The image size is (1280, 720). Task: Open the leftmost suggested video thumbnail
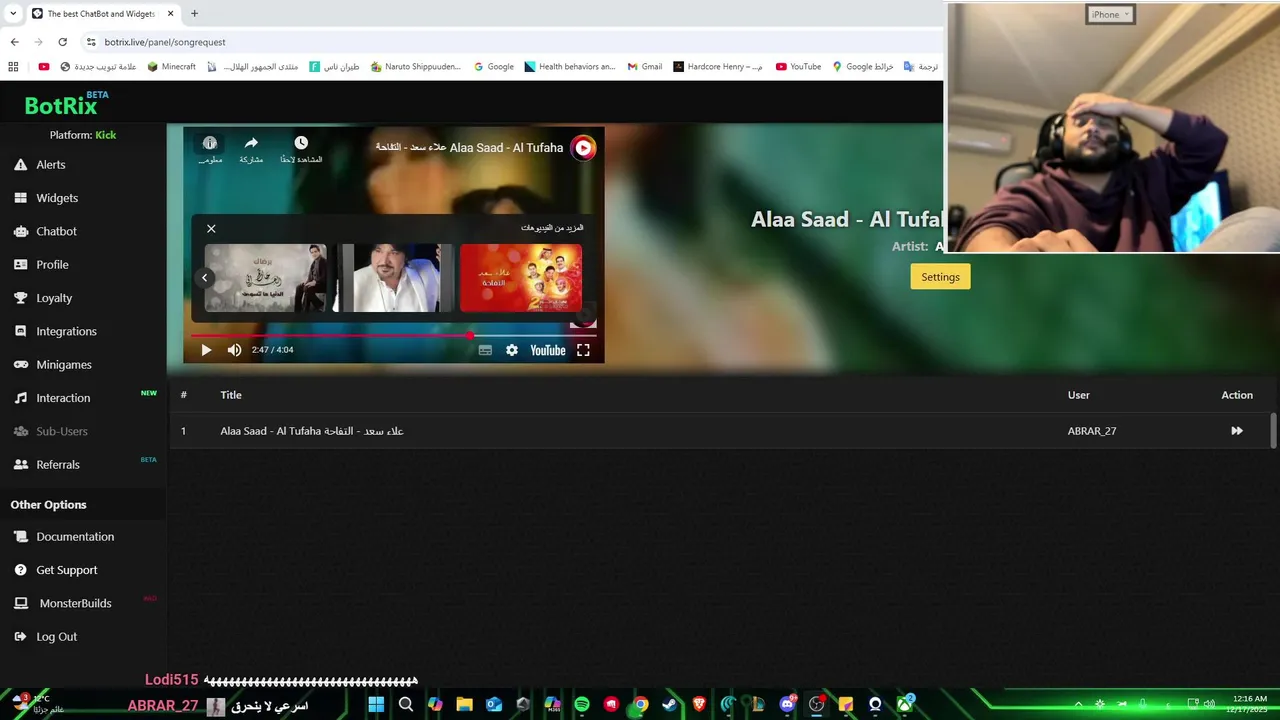tap(266, 278)
